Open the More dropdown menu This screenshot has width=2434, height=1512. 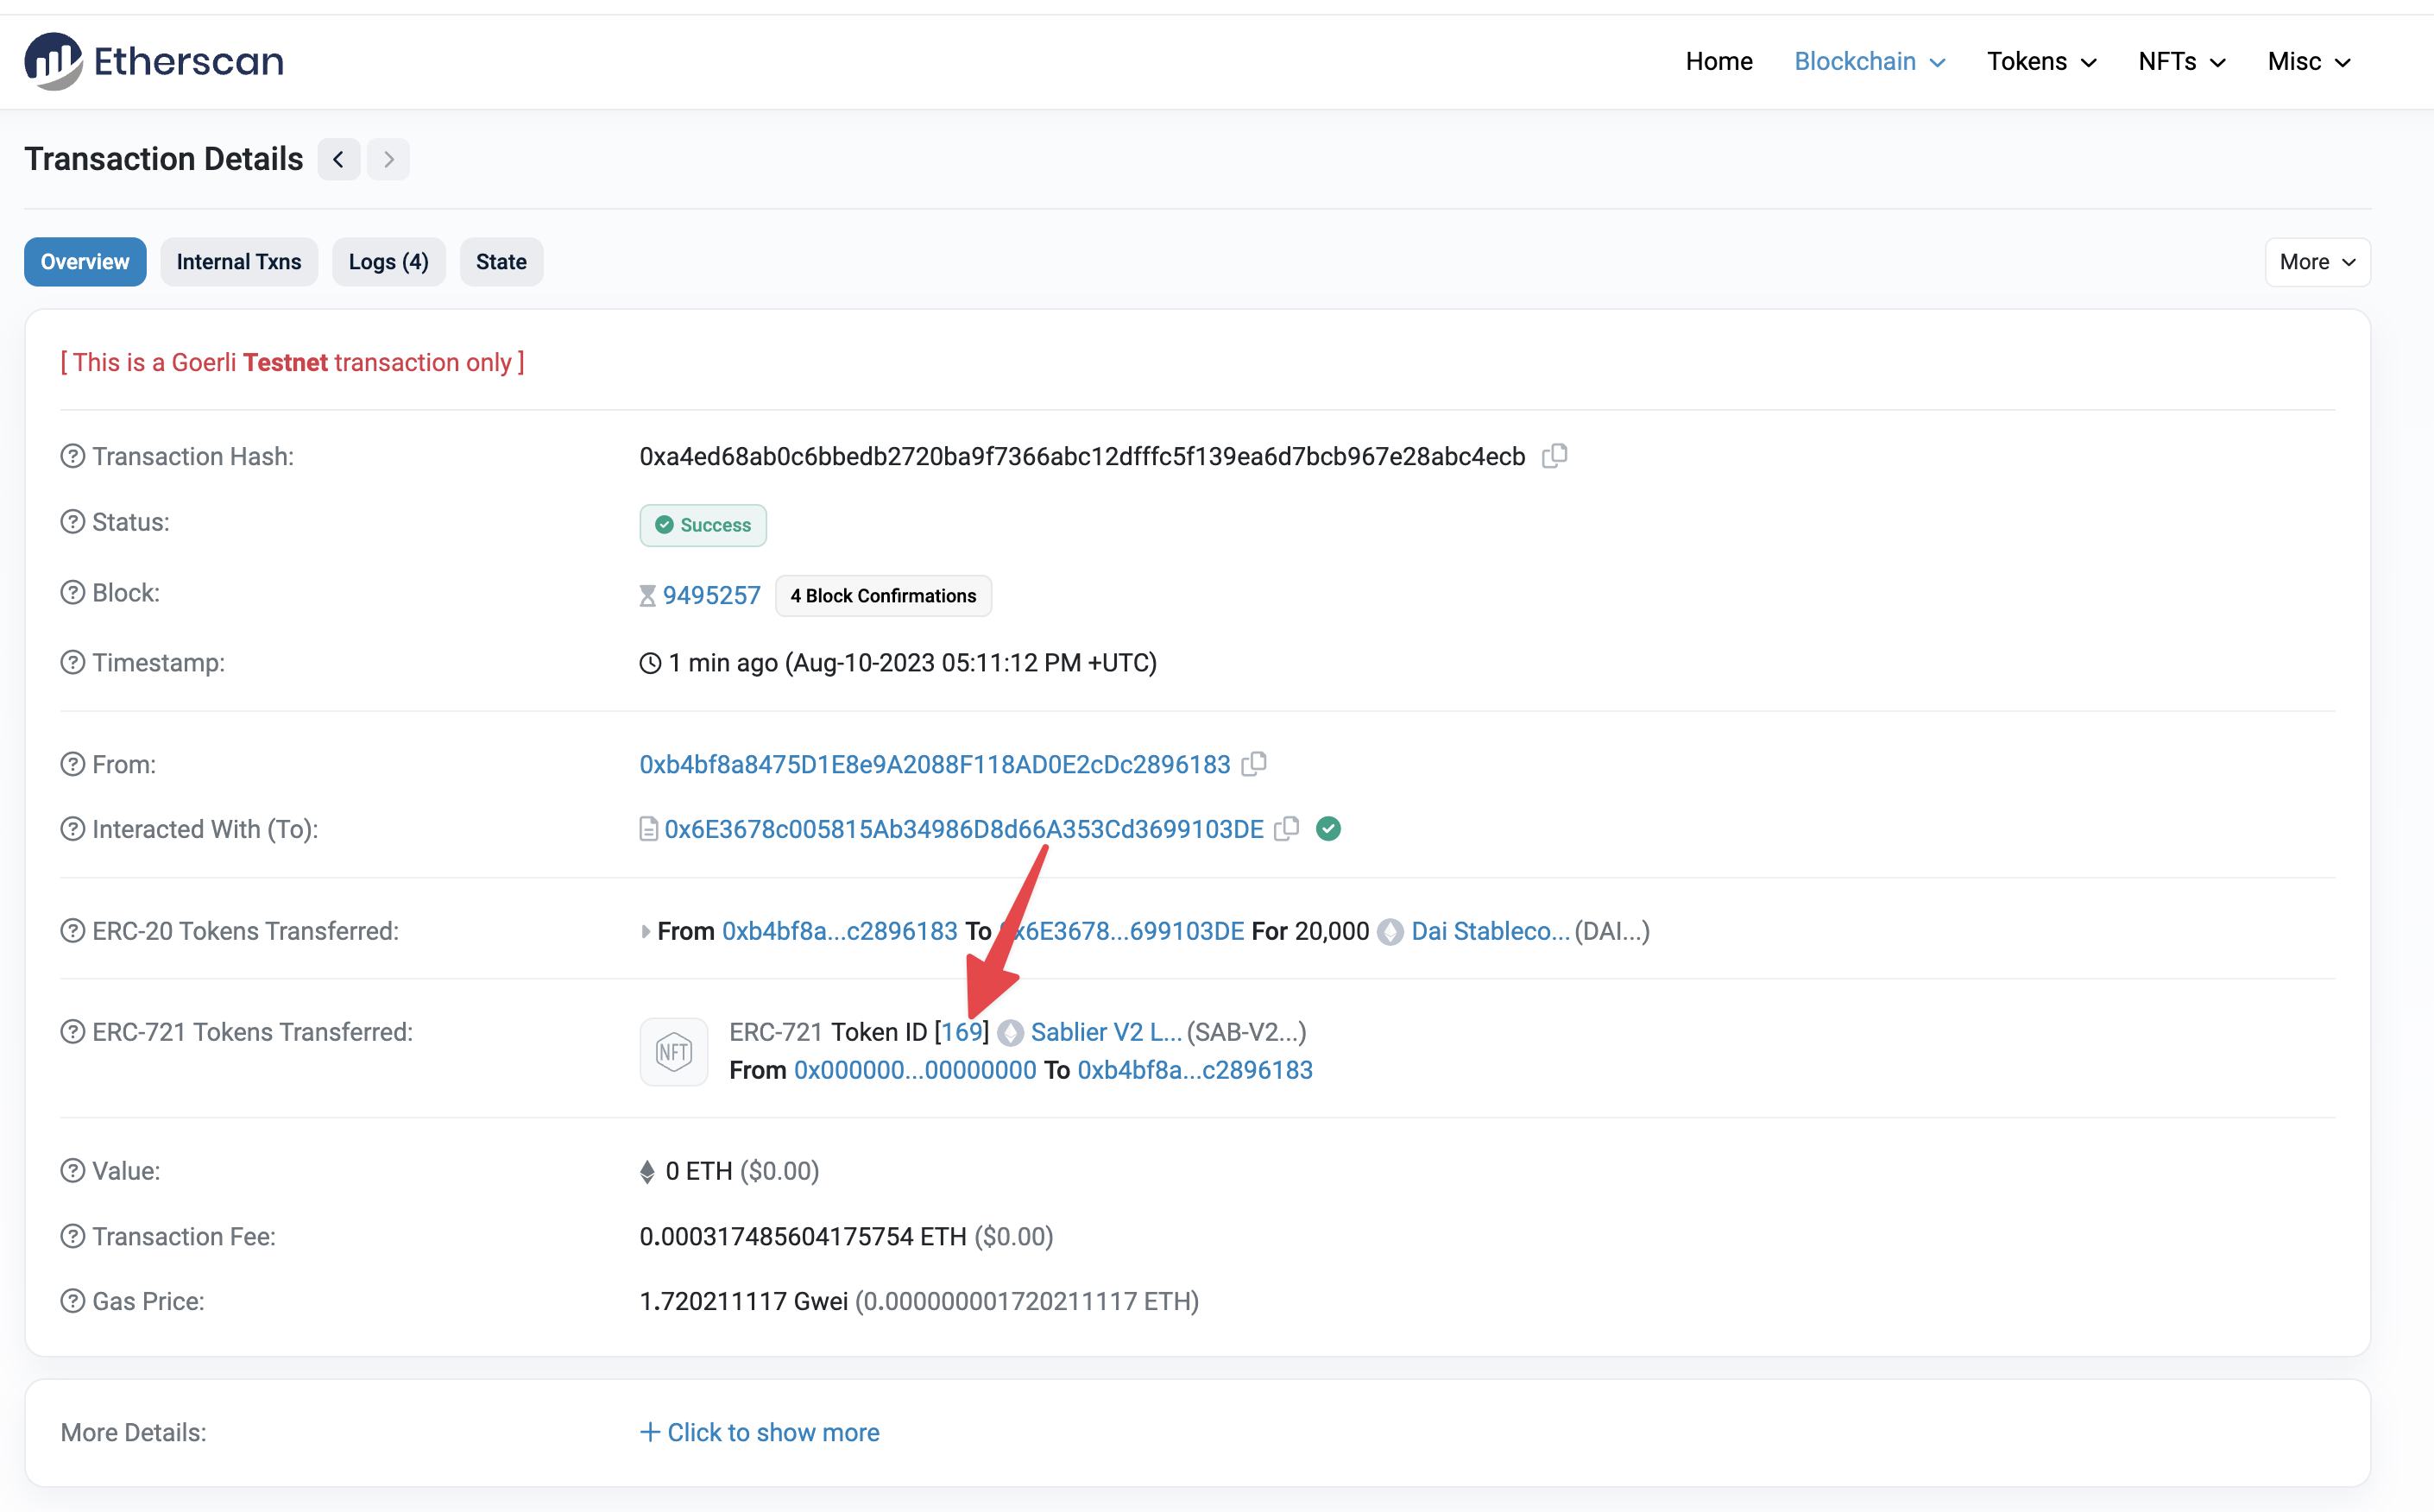tap(2316, 261)
